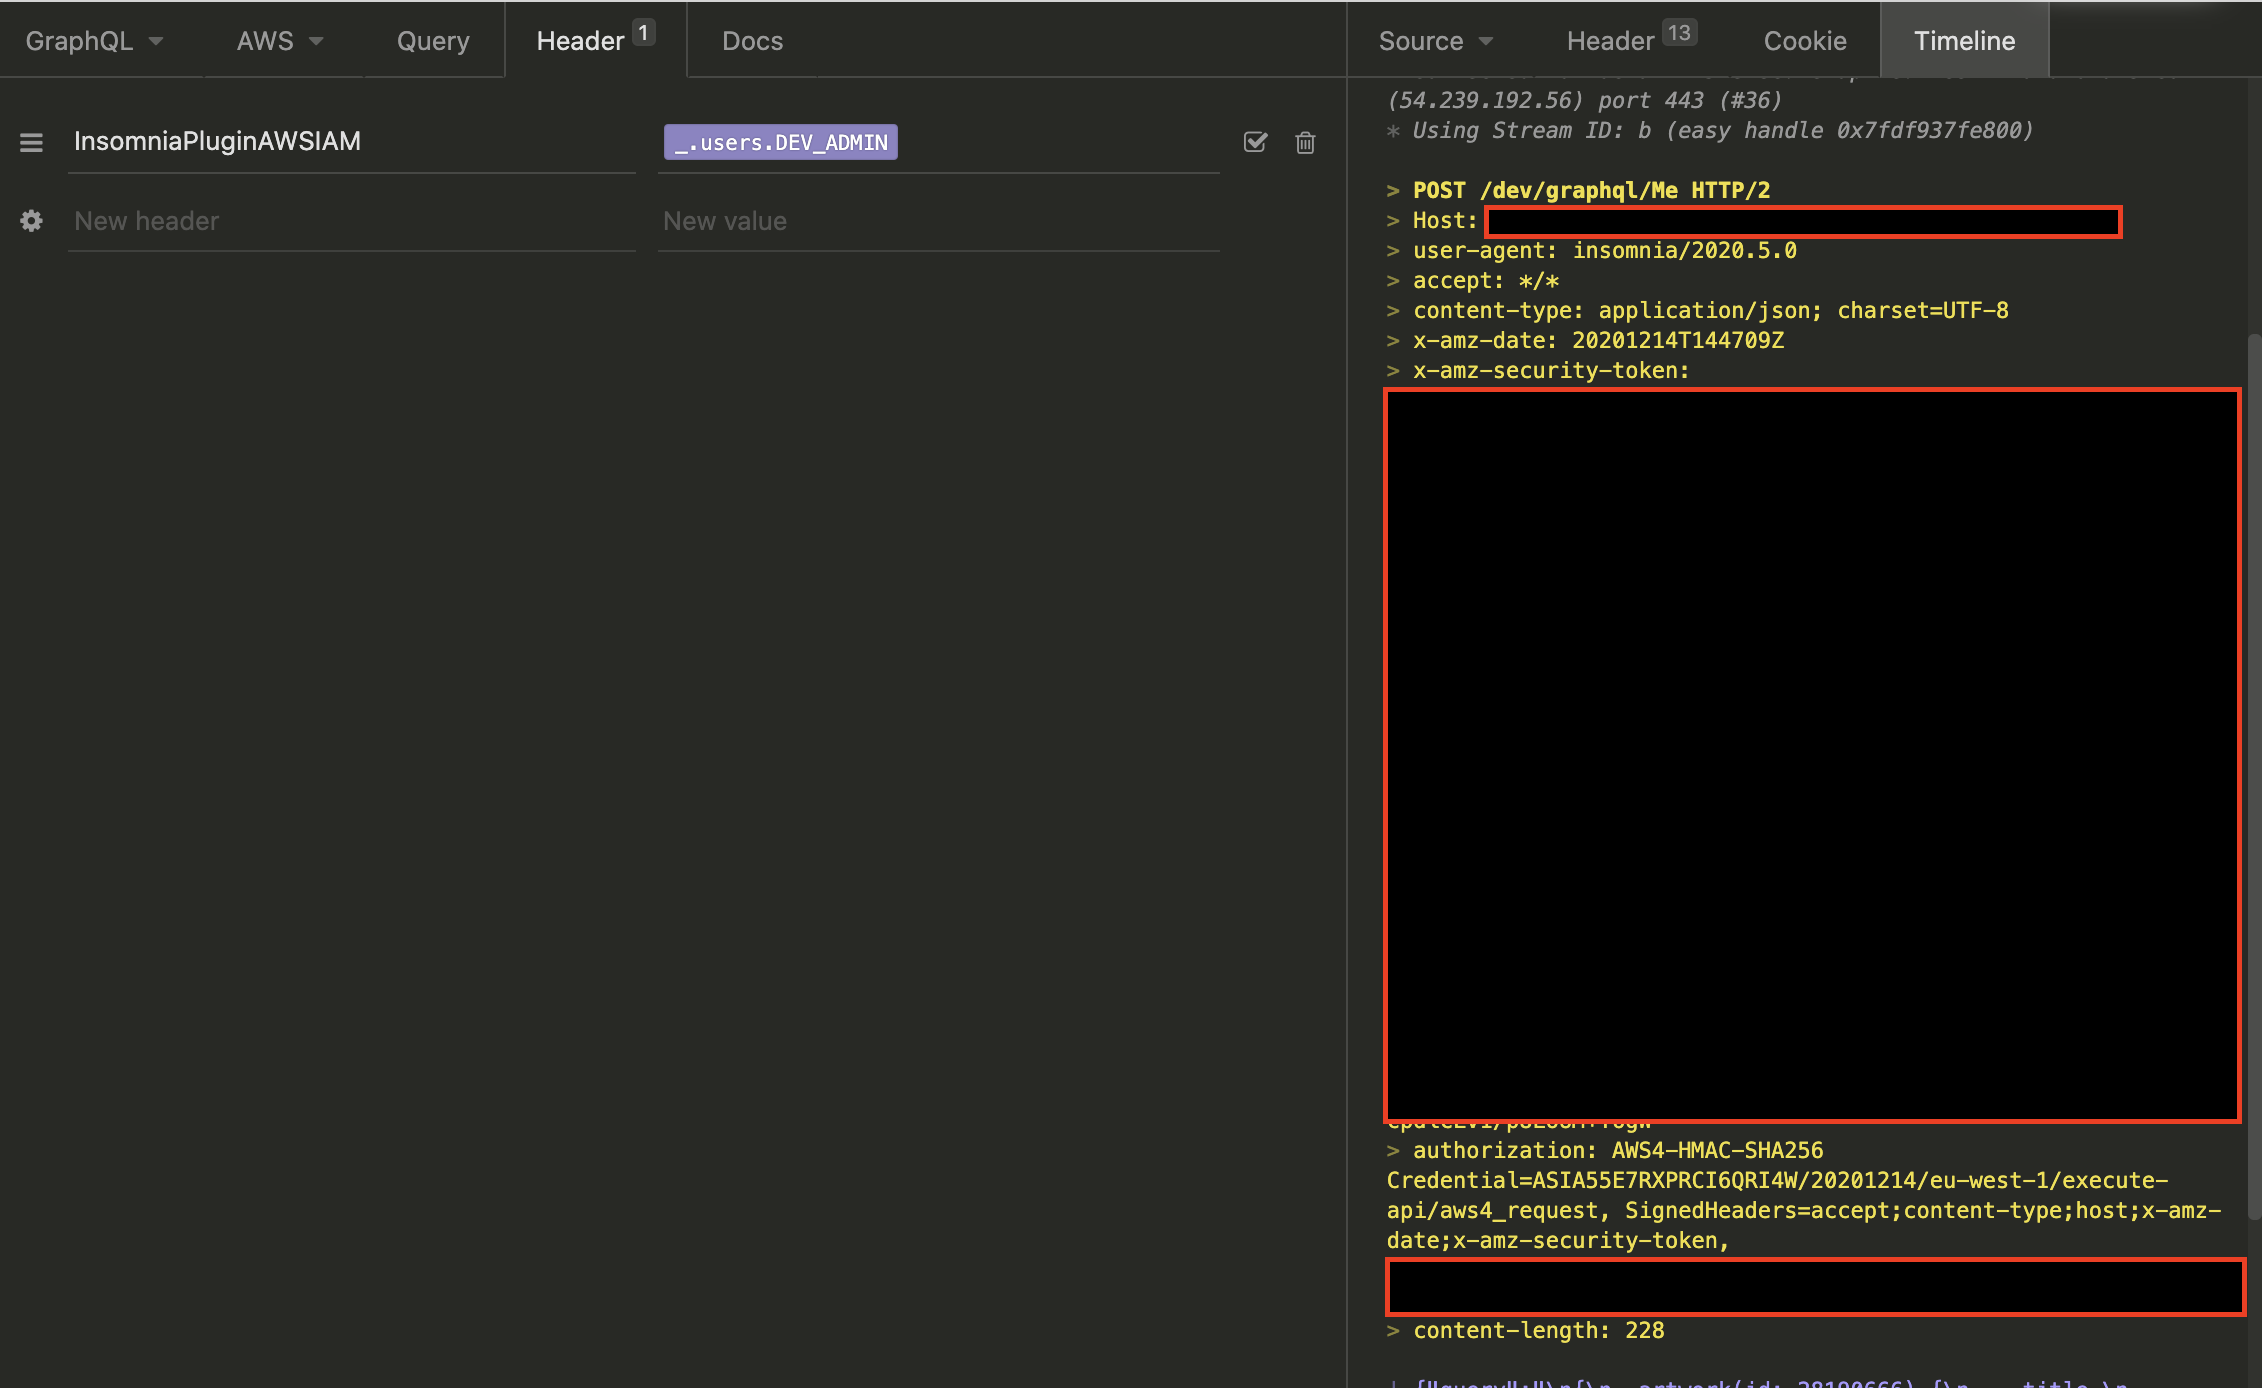
Task: Expand the Source preview mode dropdown
Action: point(1435,41)
